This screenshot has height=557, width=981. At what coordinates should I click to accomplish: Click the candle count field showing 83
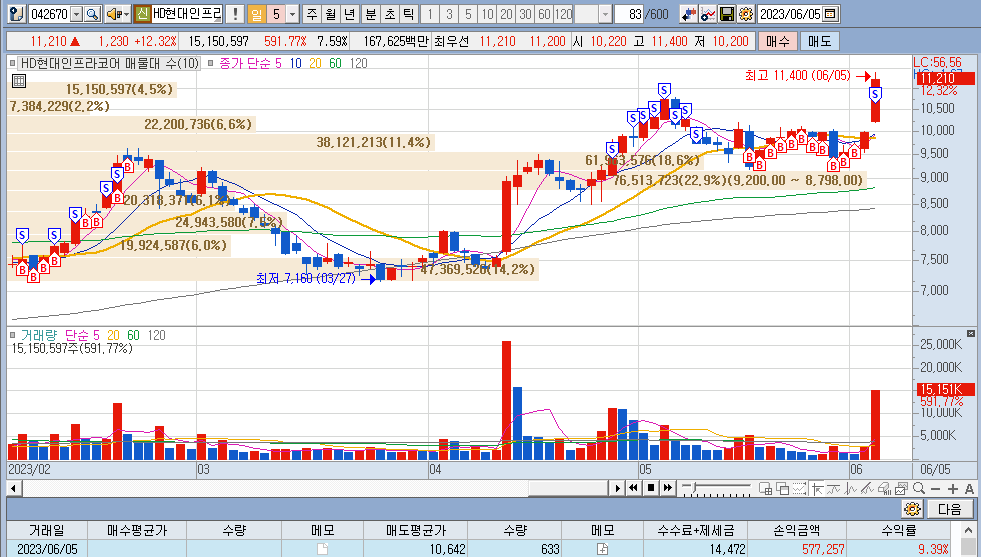coord(629,14)
